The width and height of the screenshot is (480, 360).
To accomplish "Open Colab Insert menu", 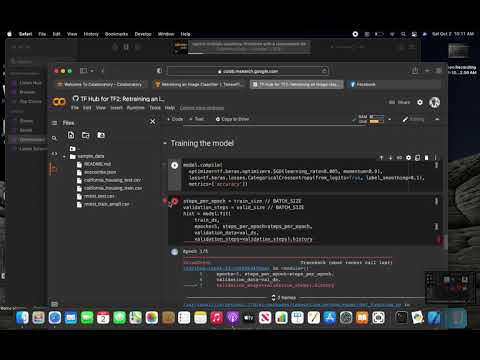I will click(x=116, y=108).
